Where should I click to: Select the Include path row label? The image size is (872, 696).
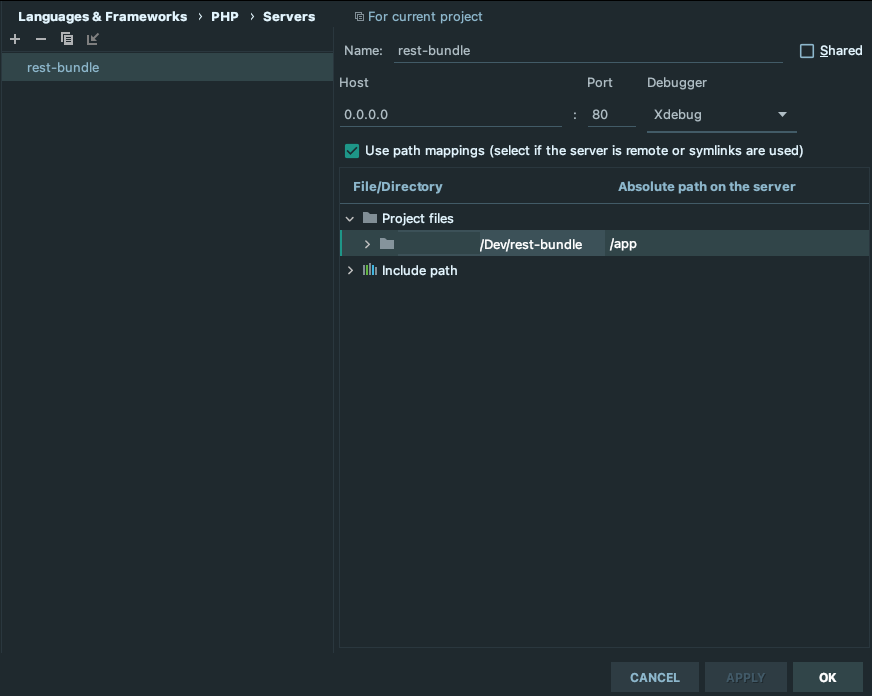[x=419, y=270]
